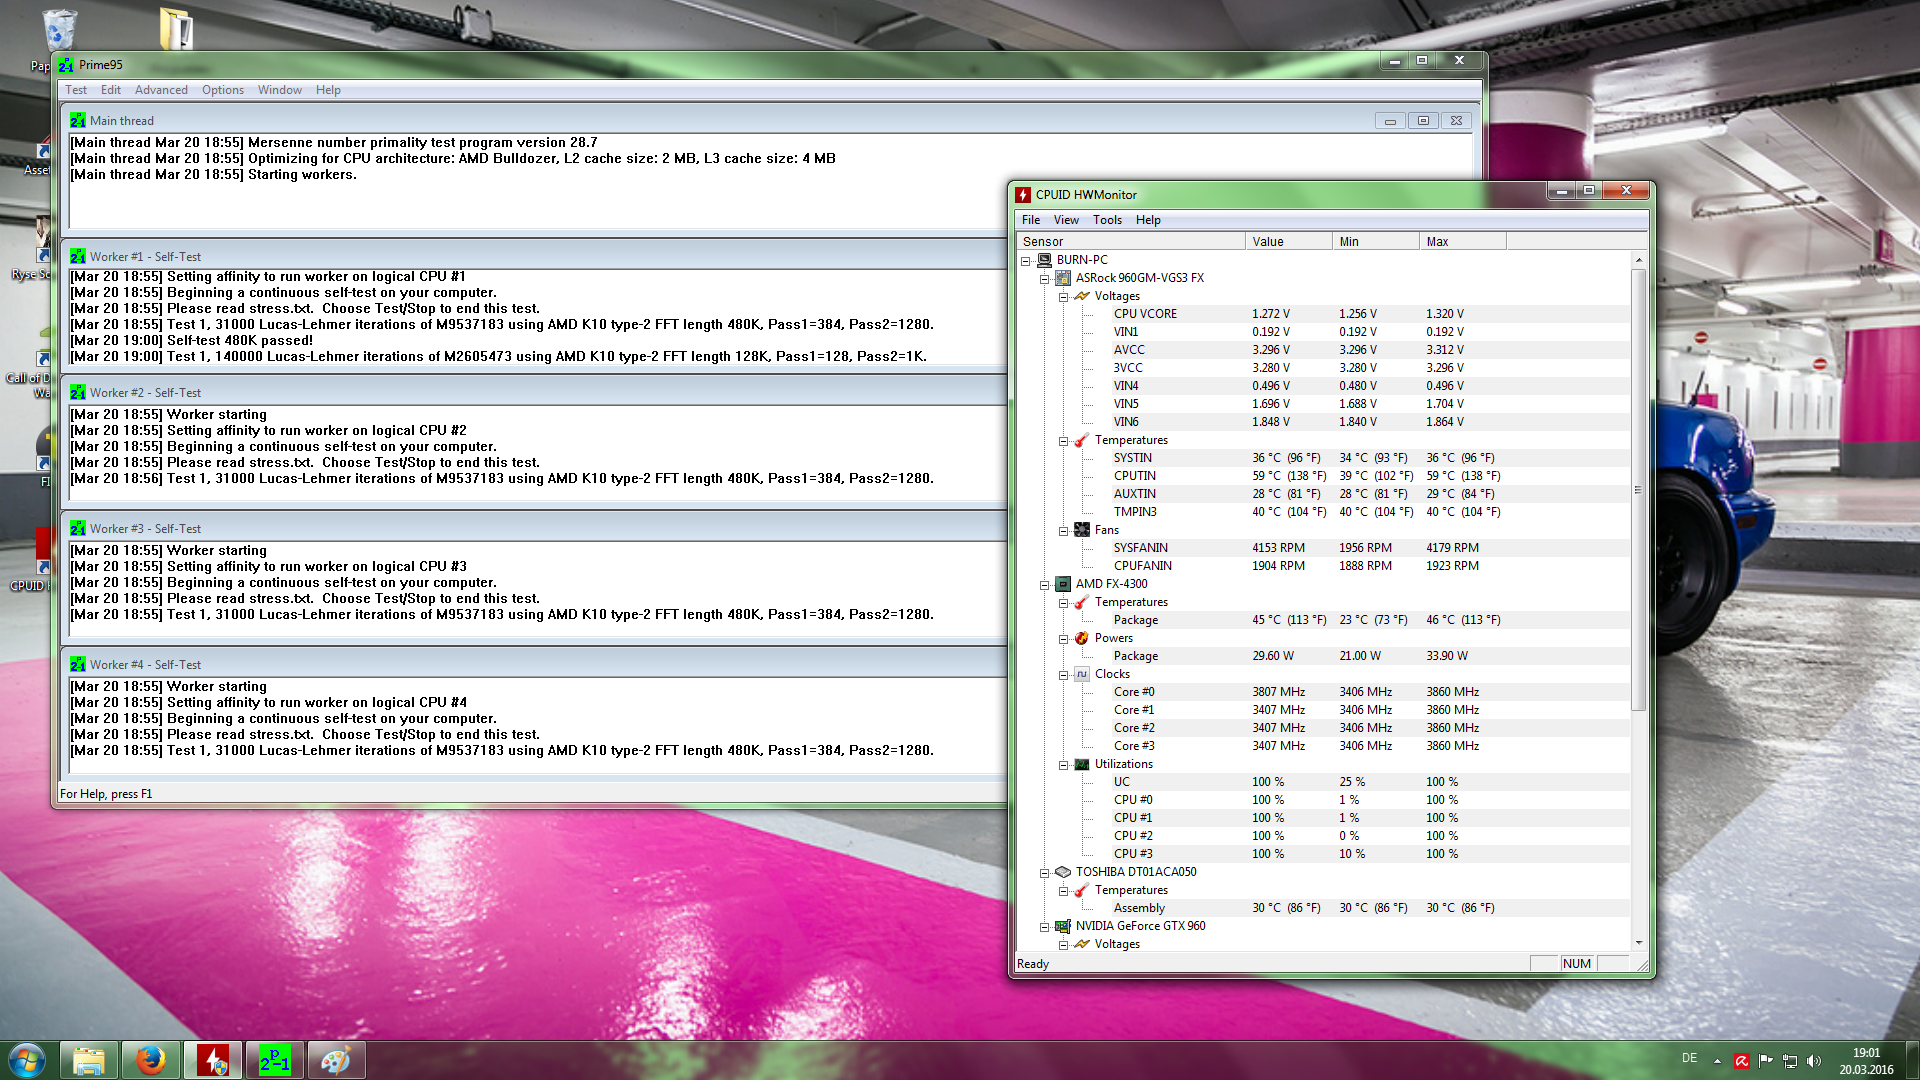The image size is (1920, 1080).
Task: Click the Clocks waveform icon
Action: coord(1082,674)
